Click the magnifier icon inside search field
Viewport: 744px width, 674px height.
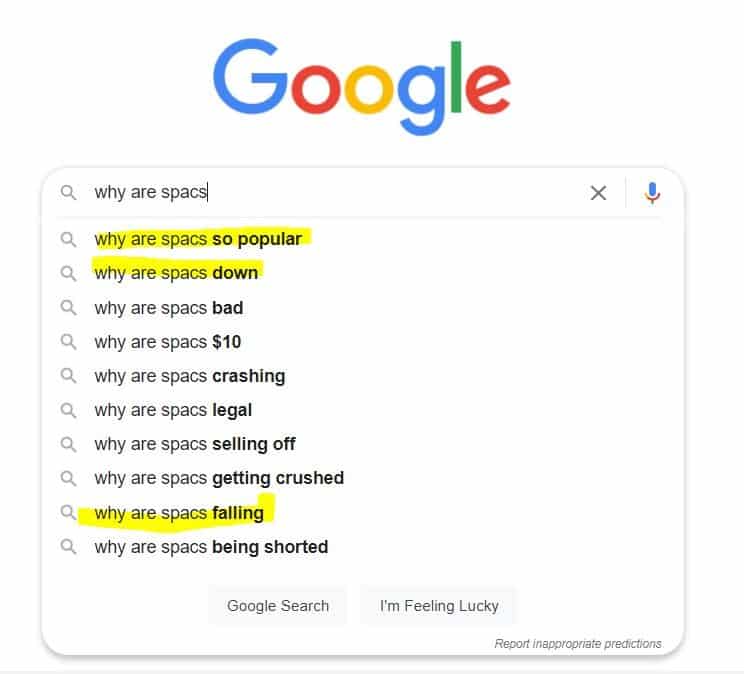pos(68,192)
